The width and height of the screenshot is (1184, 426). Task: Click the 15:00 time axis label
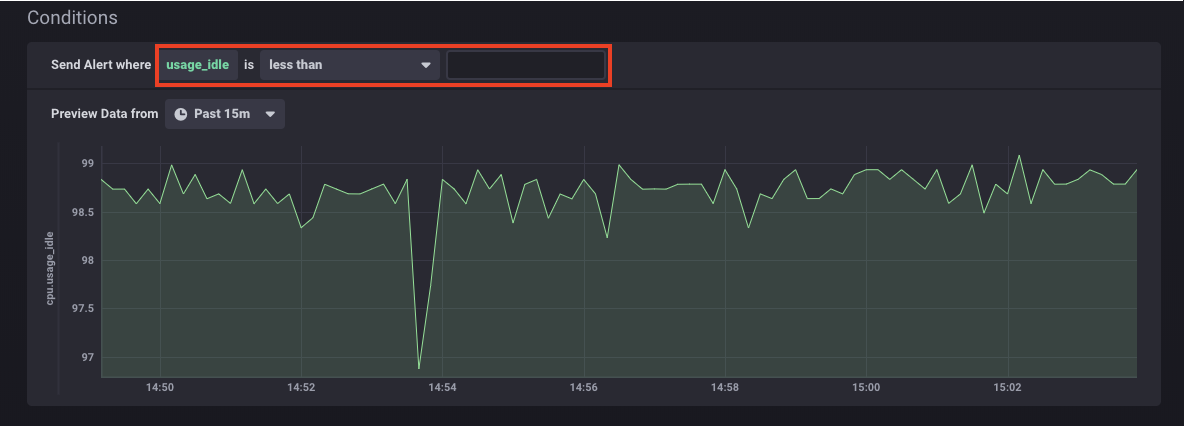tap(866, 387)
